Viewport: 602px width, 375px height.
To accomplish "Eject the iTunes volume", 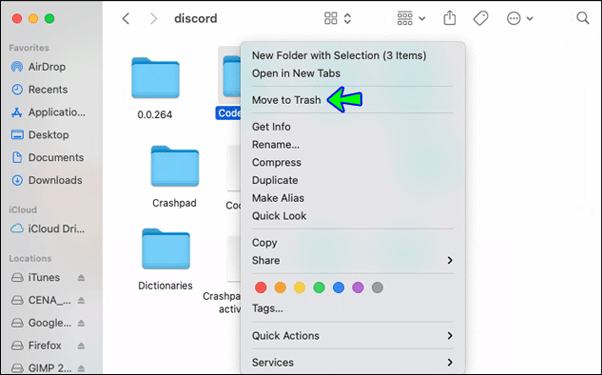I will pyautogui.click(x=81, y=278).
